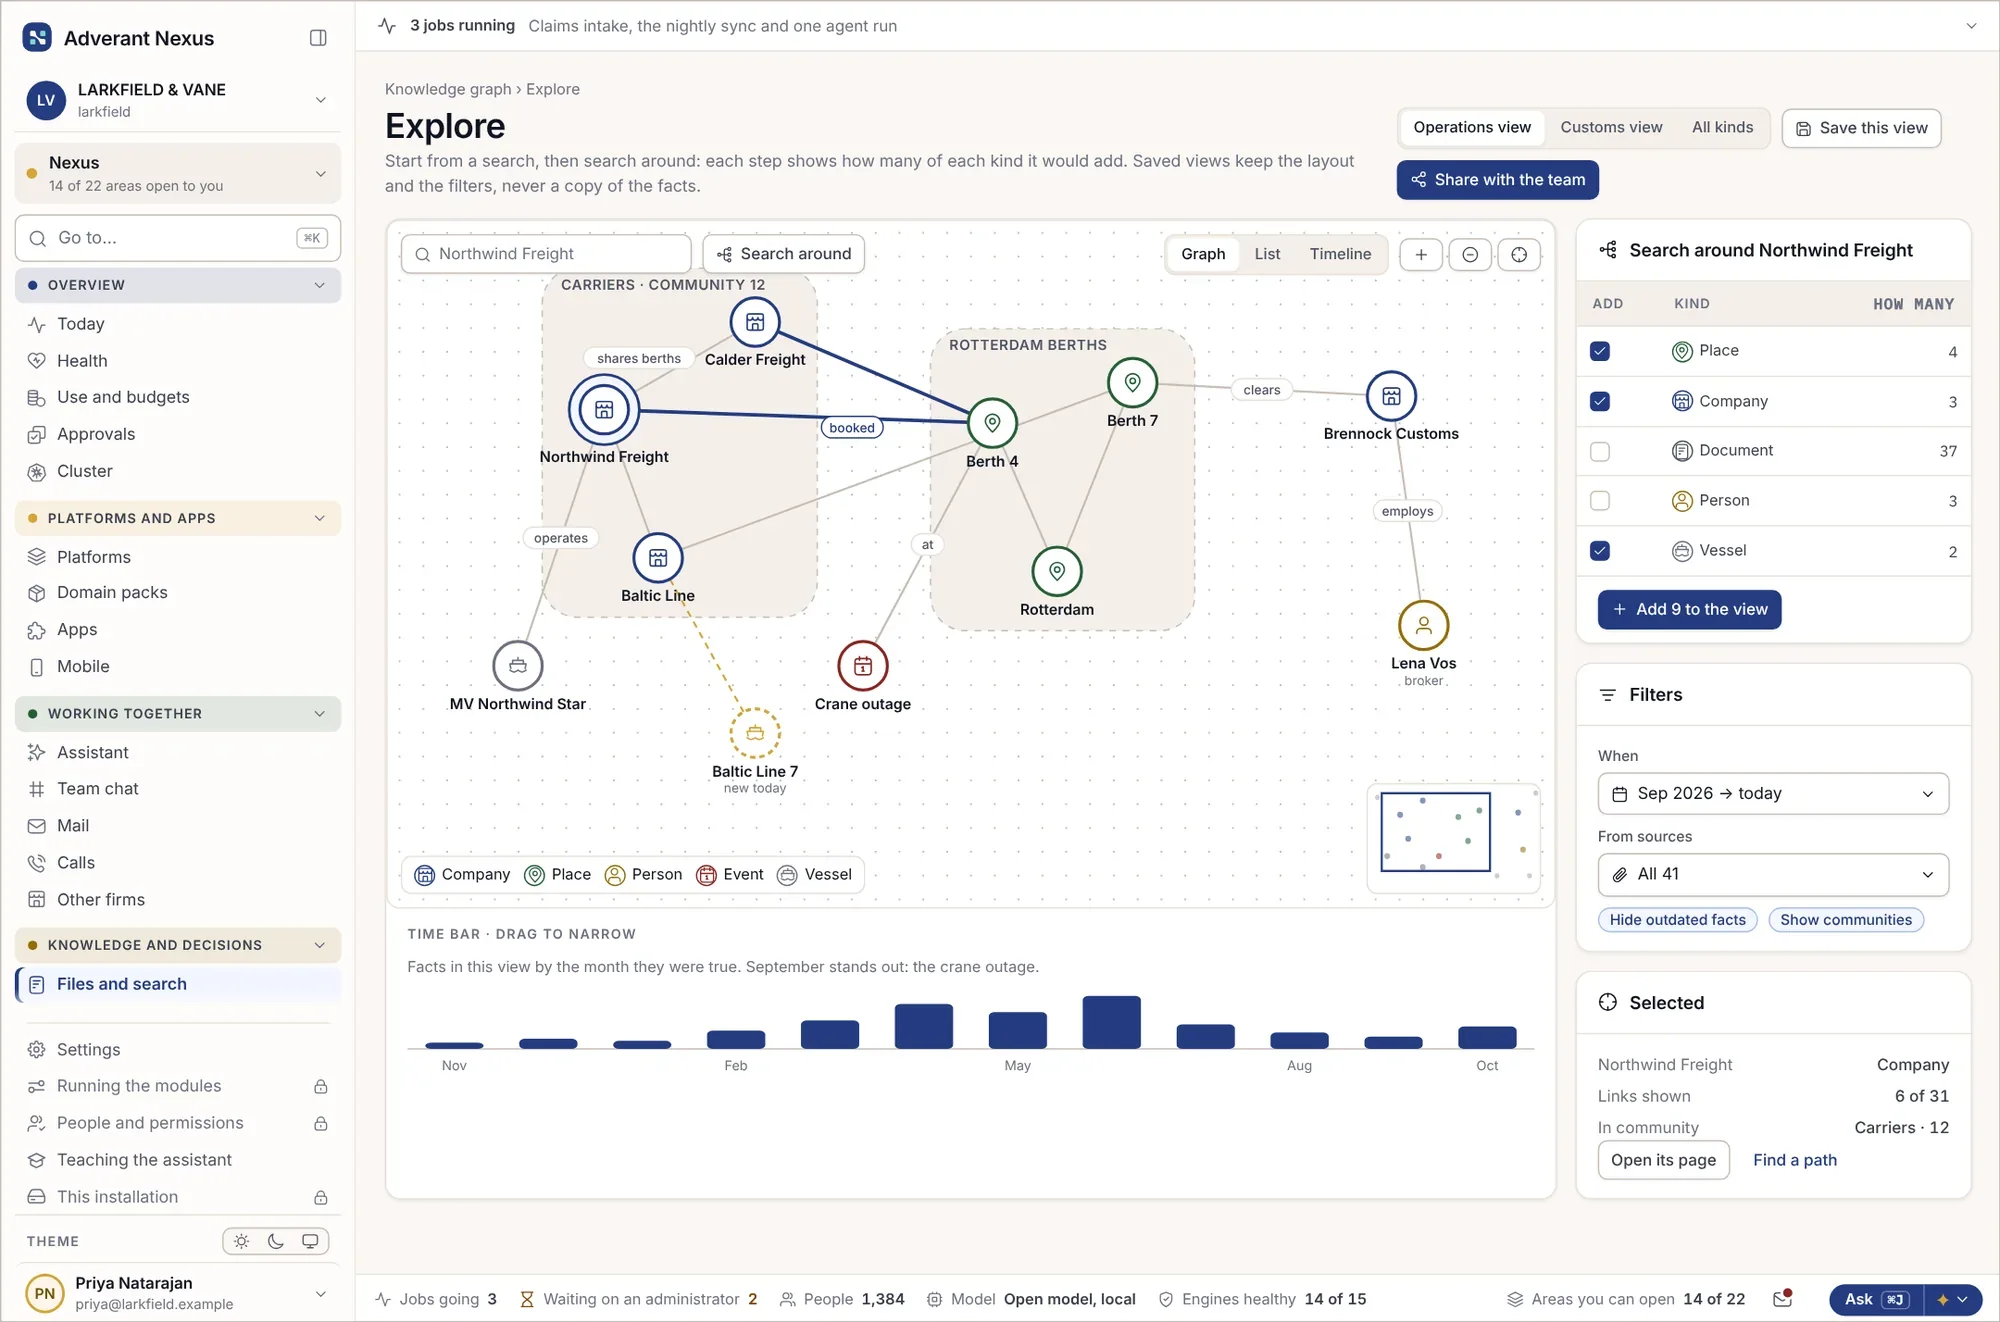Select the Baltic Line 7 dashed node

pos(755,733)
